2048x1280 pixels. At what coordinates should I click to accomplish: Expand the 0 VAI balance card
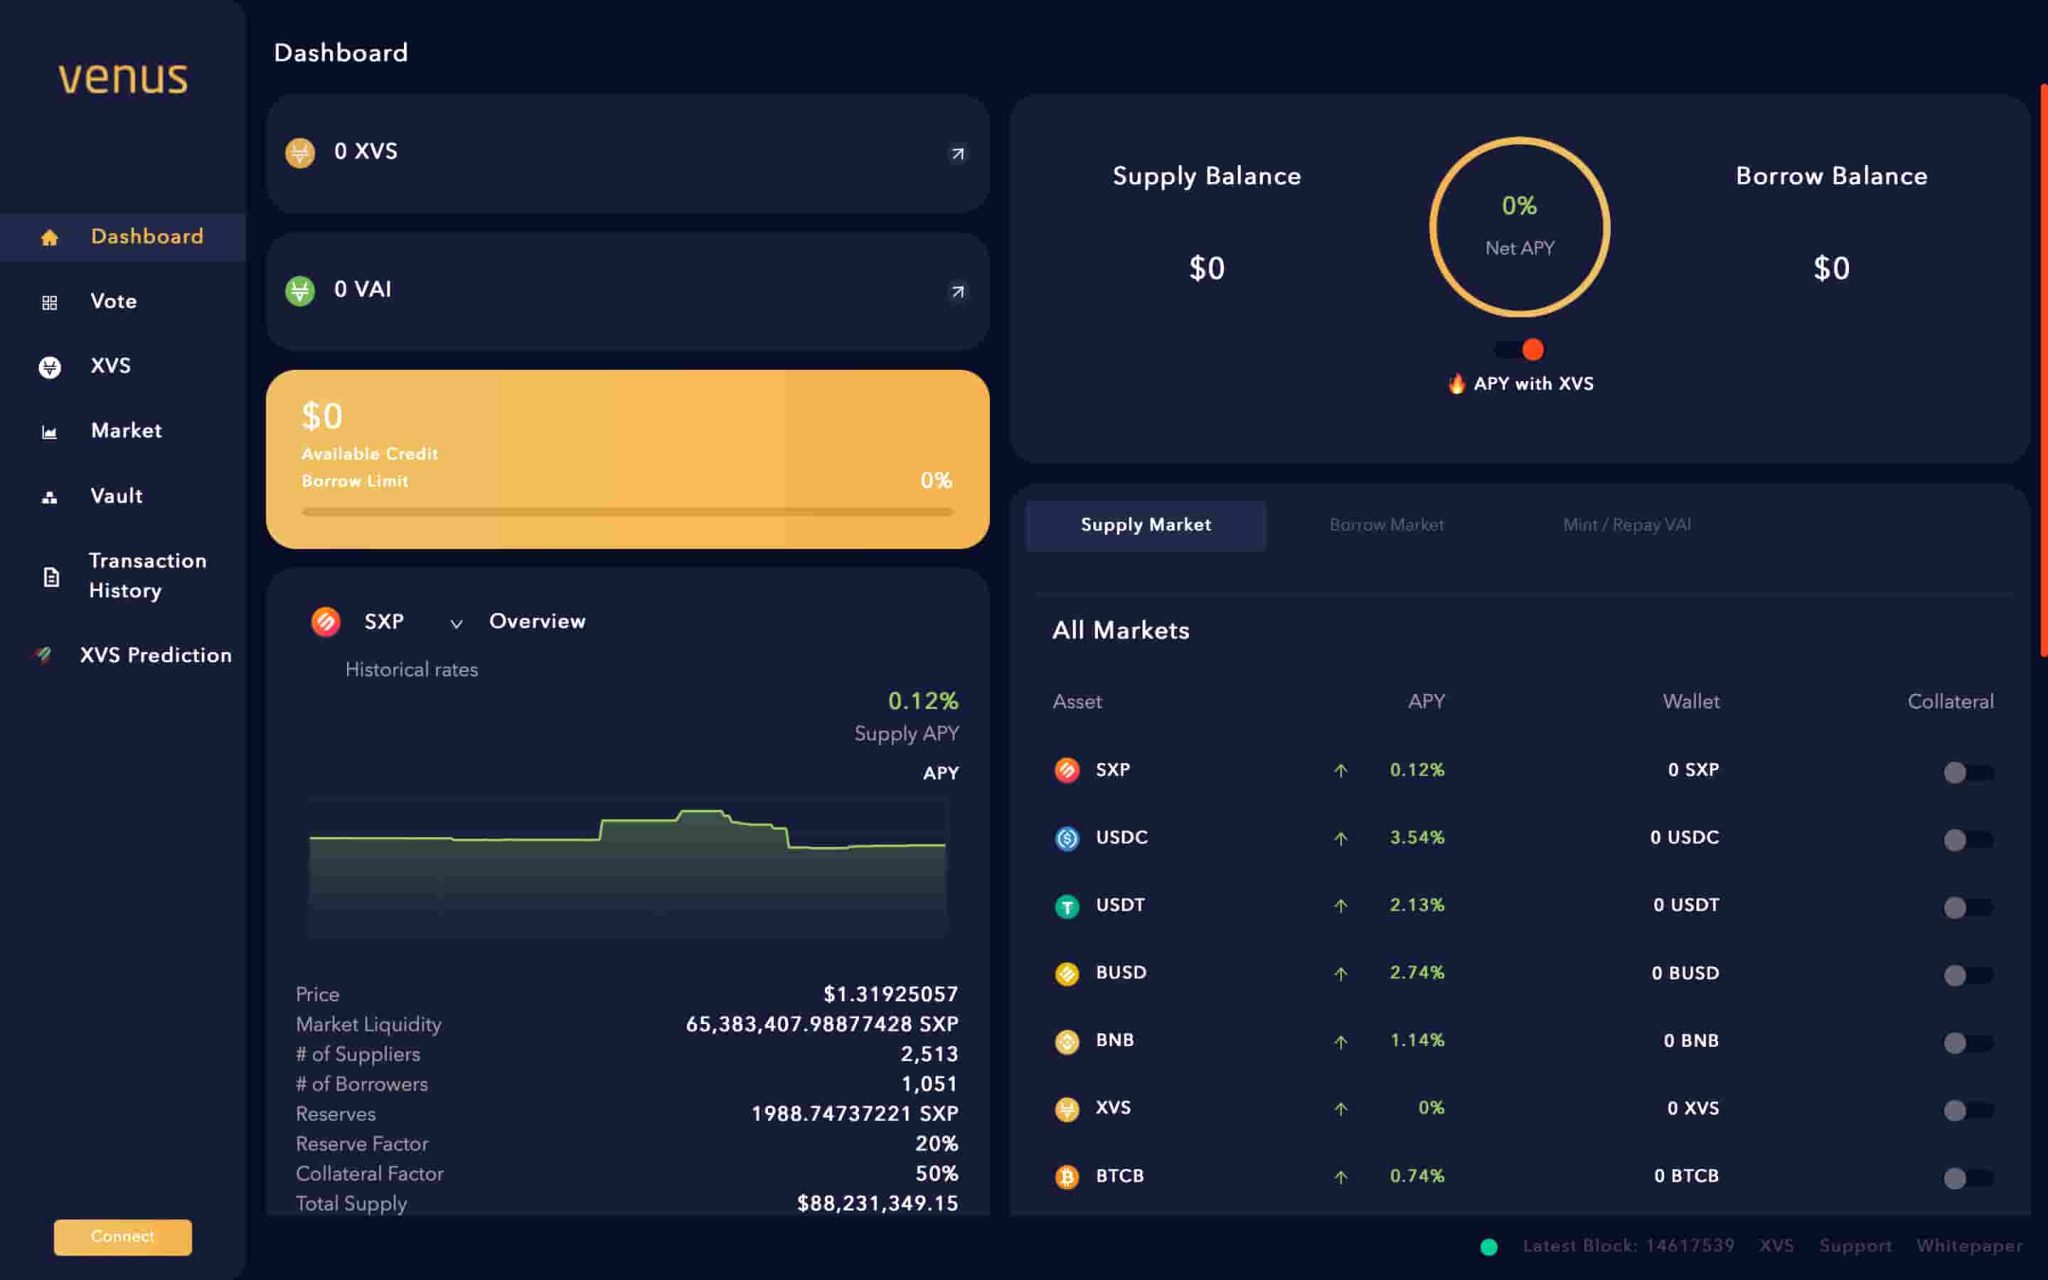point(957,291)
